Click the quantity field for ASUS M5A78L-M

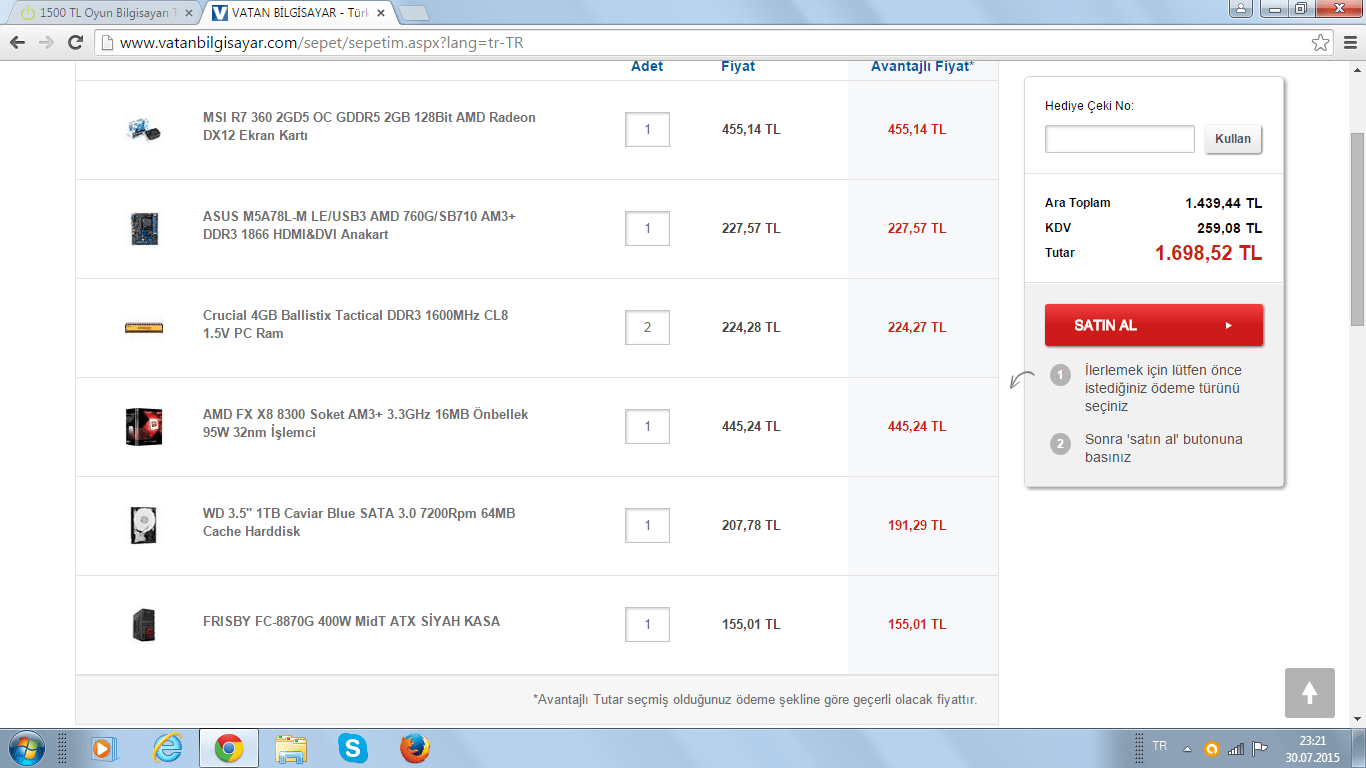point(647,228)
